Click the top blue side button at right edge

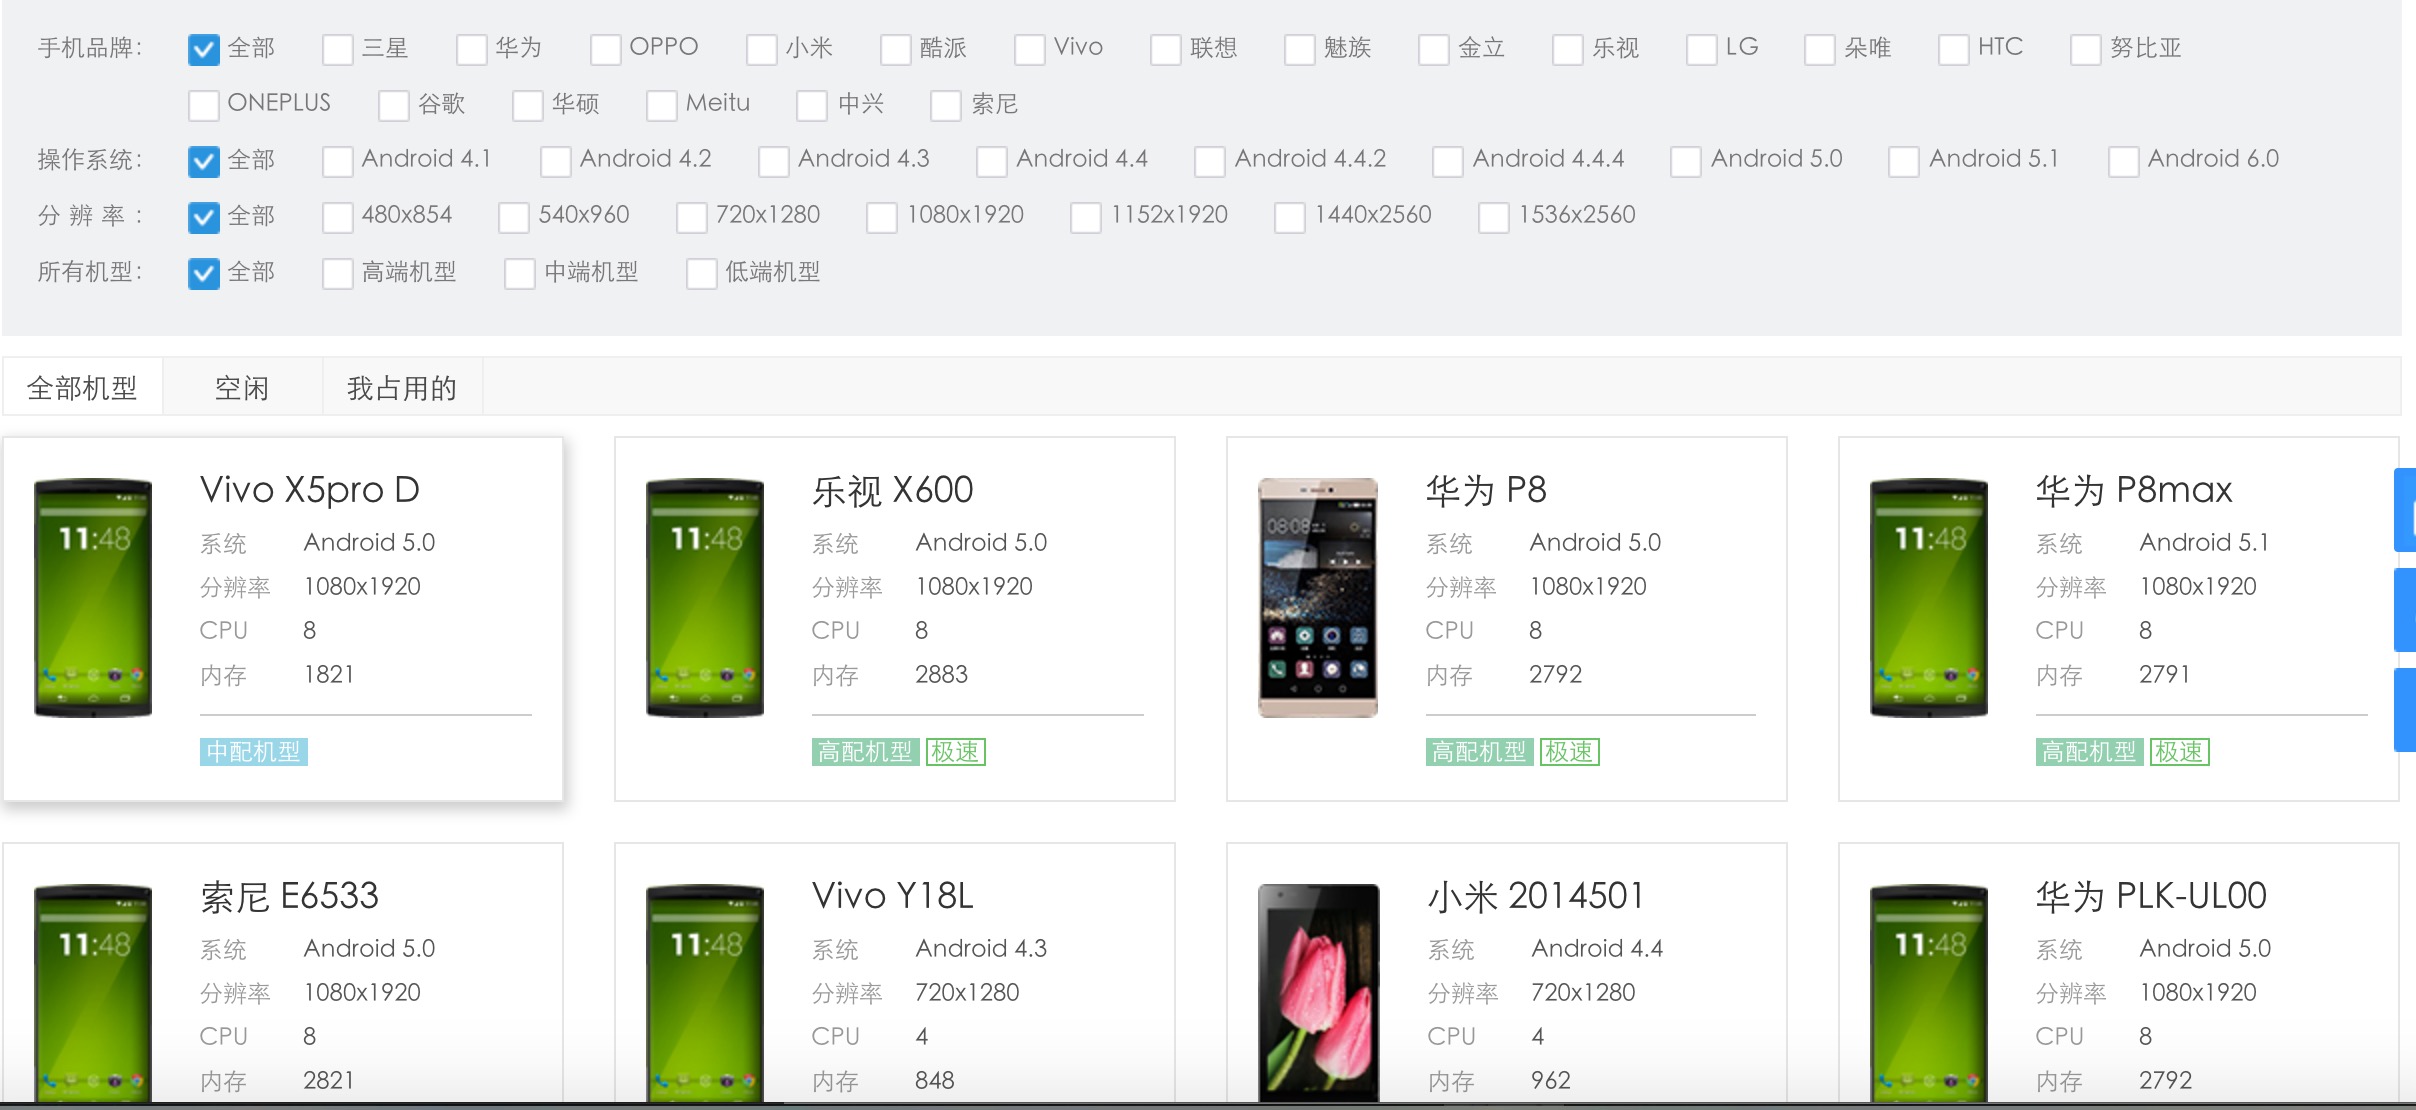pyautogui.click(x=2405, y=510)
